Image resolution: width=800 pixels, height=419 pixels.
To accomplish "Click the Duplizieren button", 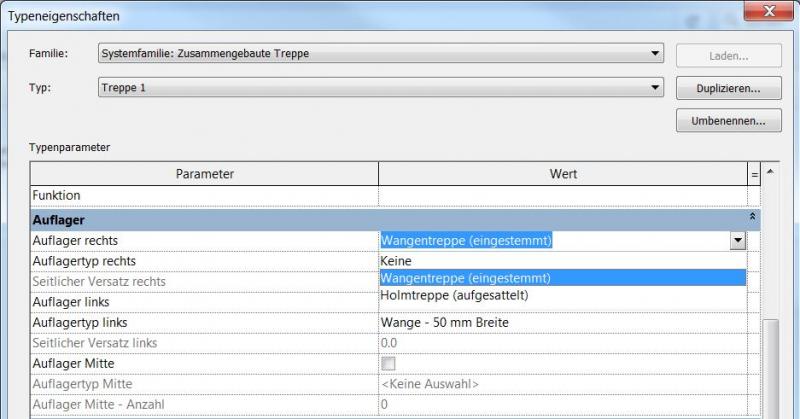I will tap(721, 88).
